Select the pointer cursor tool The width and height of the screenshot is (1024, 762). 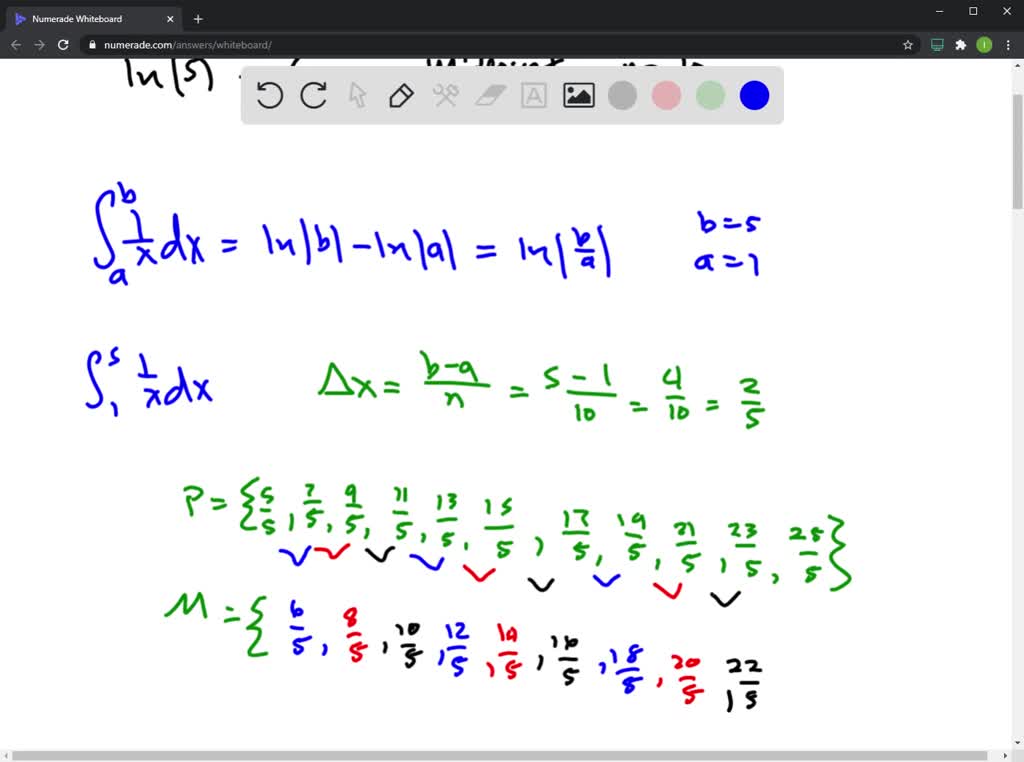[x=357, y=95]
